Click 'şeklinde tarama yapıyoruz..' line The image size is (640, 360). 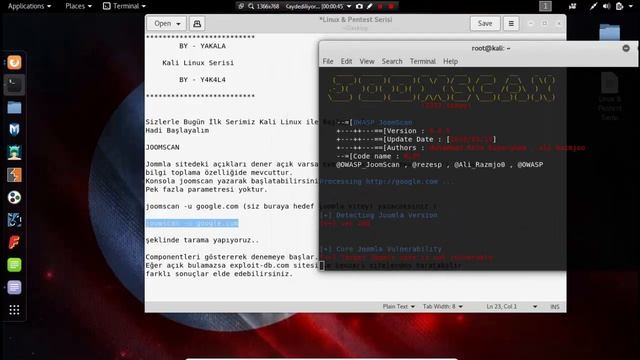202,240
